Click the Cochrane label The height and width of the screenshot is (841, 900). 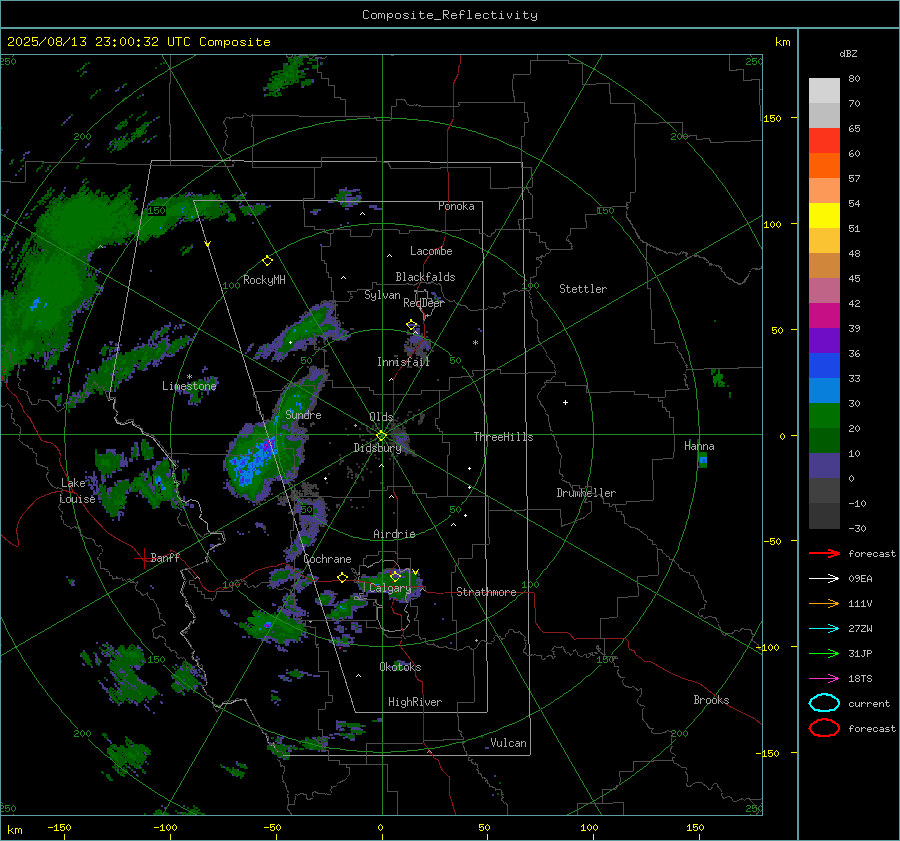[x=327, y=559]
